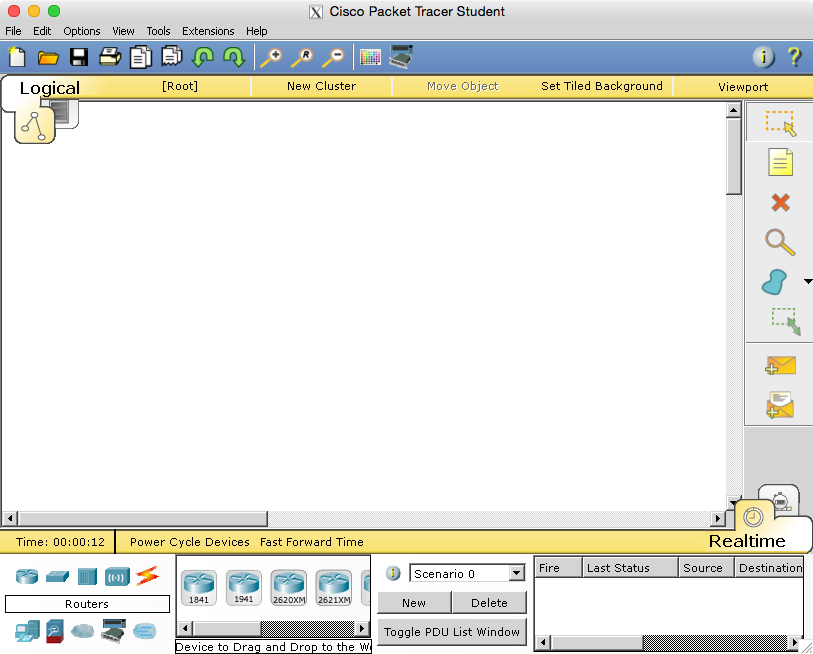Add Simple PDU envelope icon
This screenshot has width=813, height=654.
(x=780, y=365)
